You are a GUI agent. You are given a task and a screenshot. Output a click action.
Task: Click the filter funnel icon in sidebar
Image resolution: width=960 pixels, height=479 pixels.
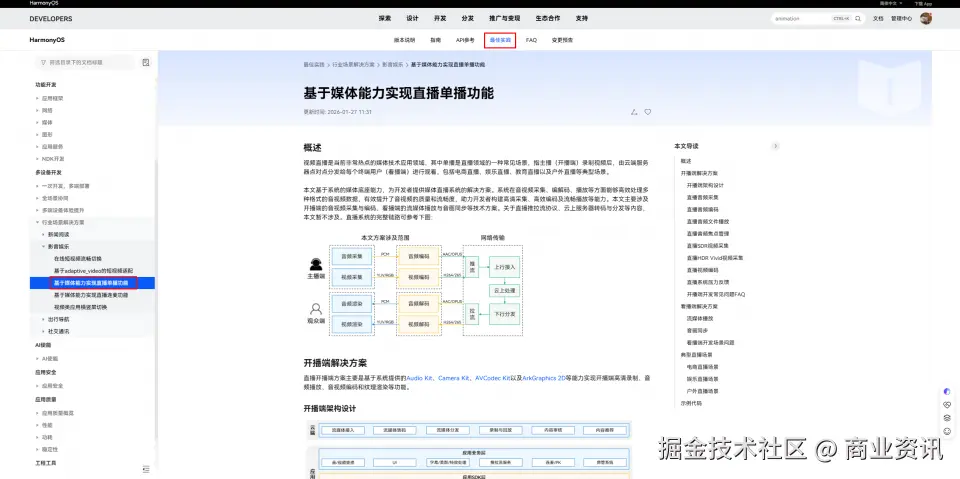[43, 62]
